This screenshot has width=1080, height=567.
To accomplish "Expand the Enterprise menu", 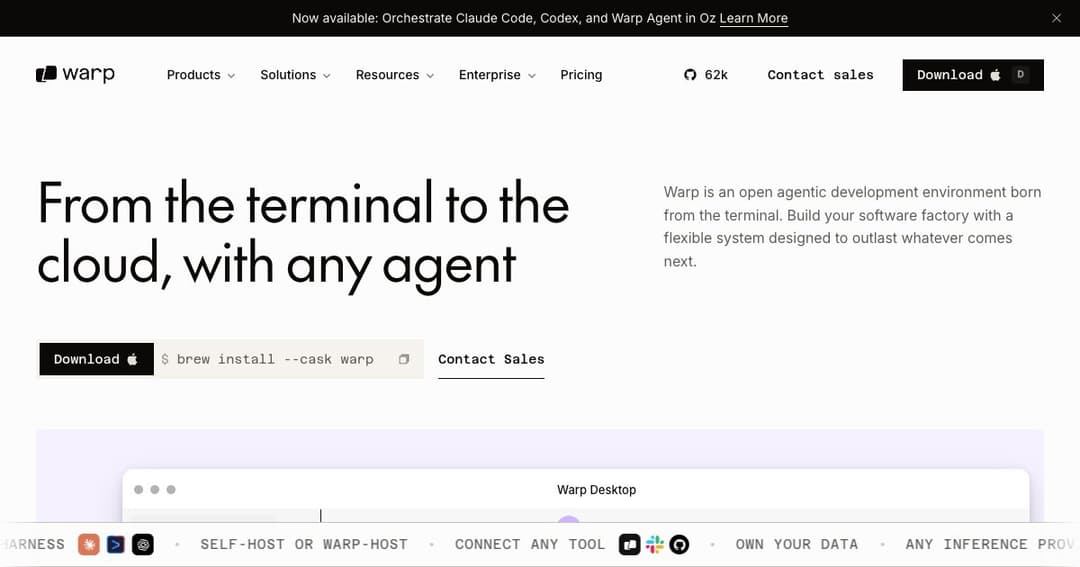I will tap(497, 74).
